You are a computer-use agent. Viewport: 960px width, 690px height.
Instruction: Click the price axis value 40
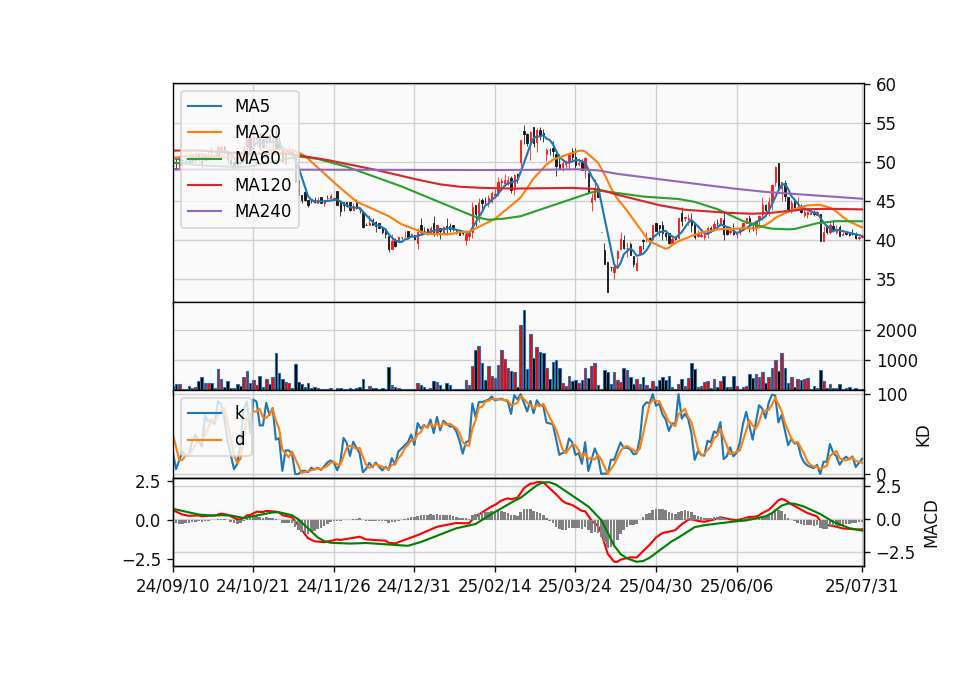pos(885,241)
